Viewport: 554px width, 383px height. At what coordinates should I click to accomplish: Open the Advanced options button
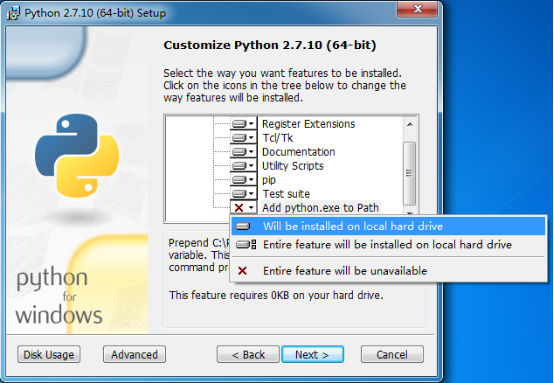(x=134, y=354)
